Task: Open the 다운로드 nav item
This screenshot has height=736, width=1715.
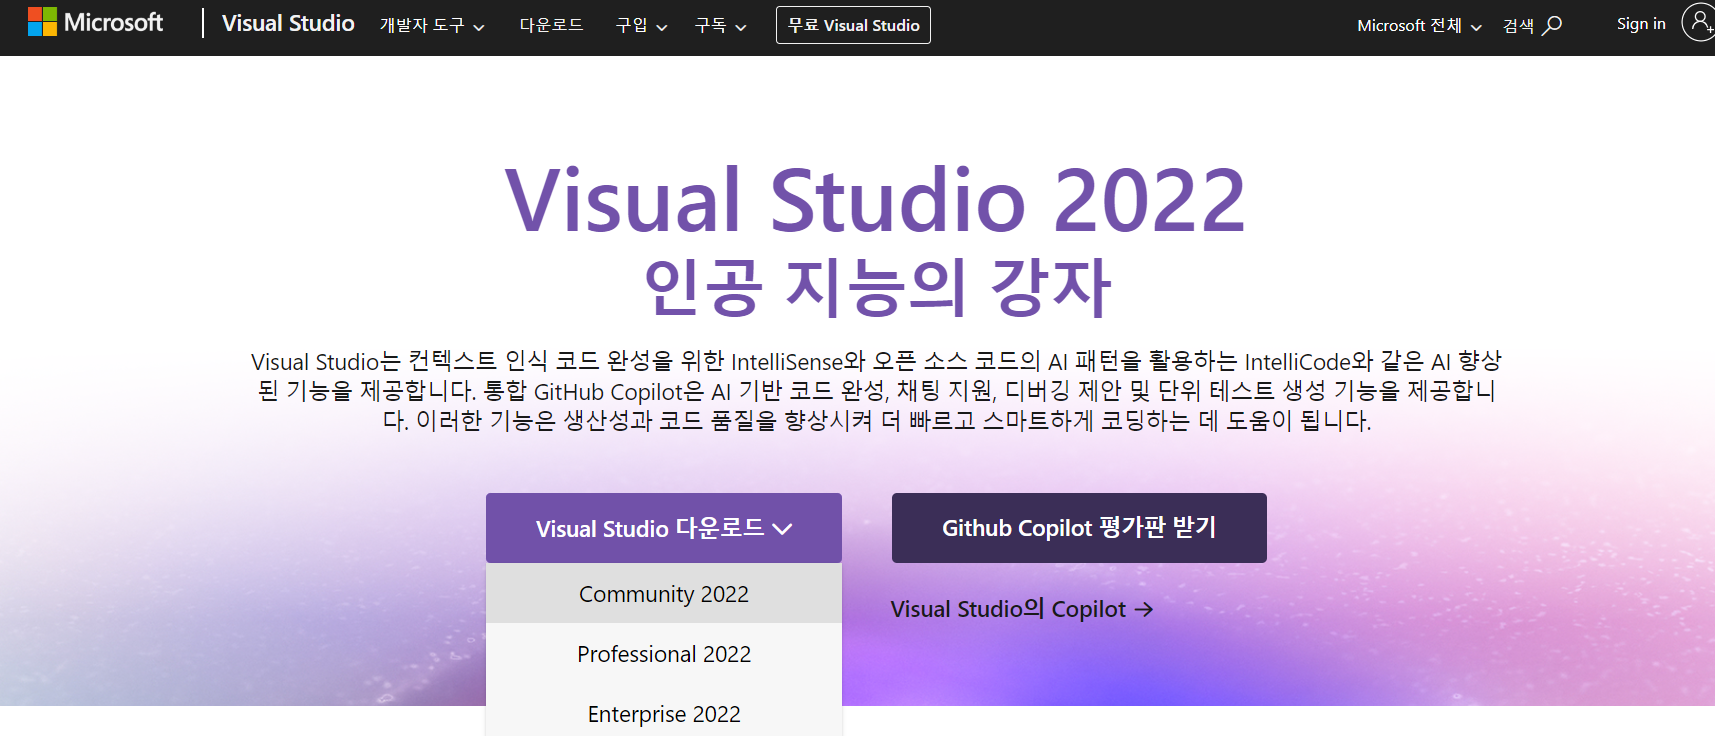Action: [551, 25]
